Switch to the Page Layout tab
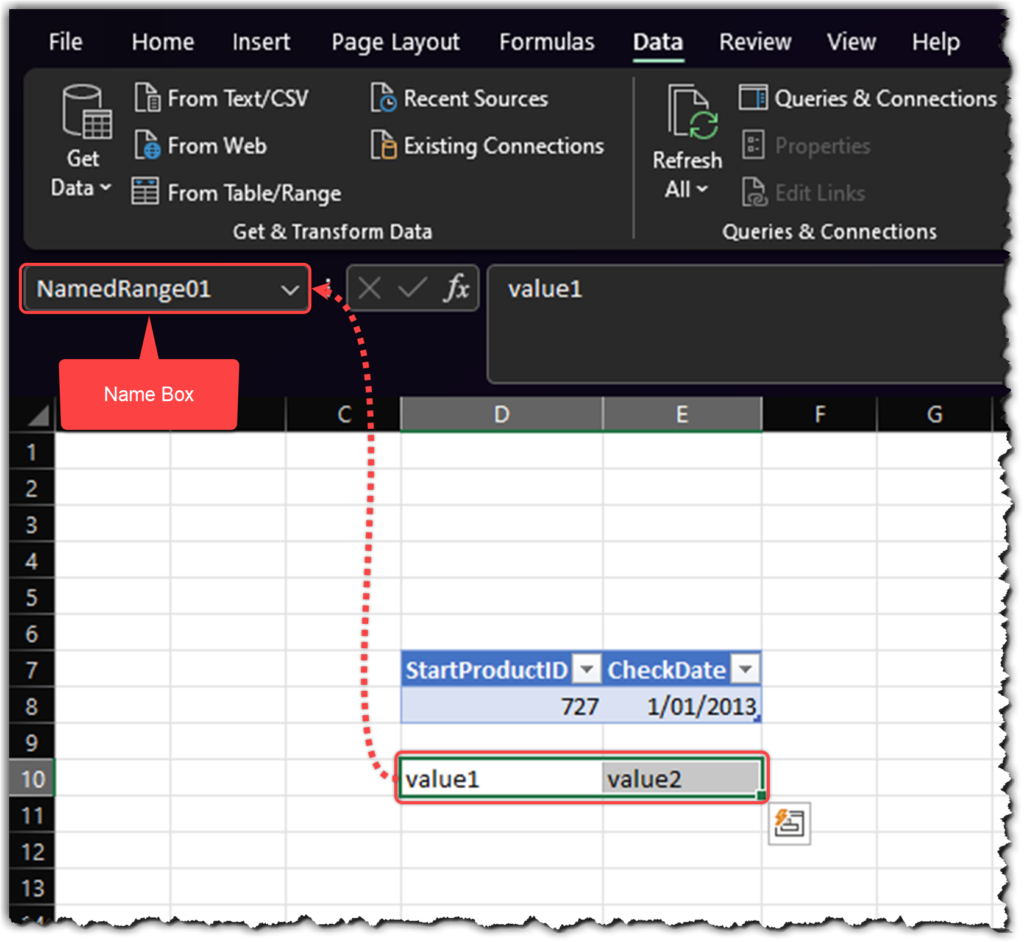This screenshot has height=942, width=1024. [x=395, y=42]
